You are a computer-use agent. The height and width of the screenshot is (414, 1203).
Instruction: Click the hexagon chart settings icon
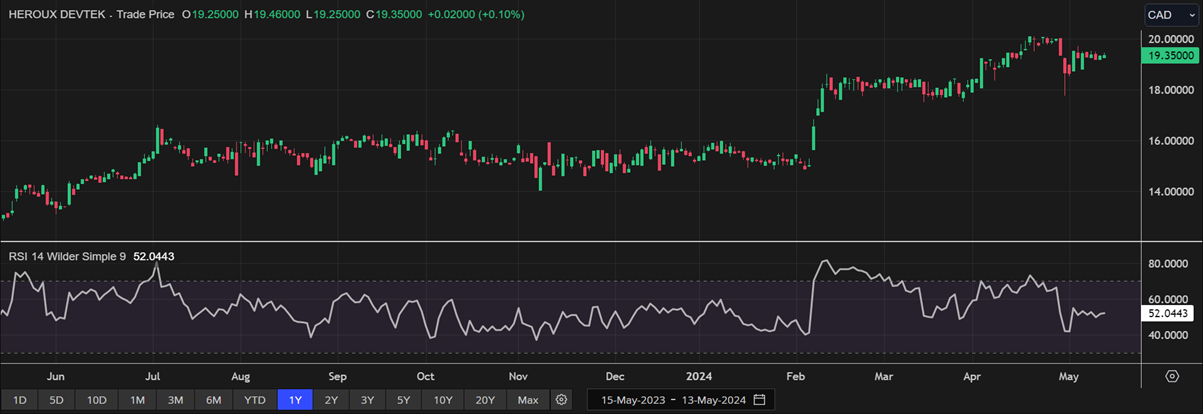1171,376
